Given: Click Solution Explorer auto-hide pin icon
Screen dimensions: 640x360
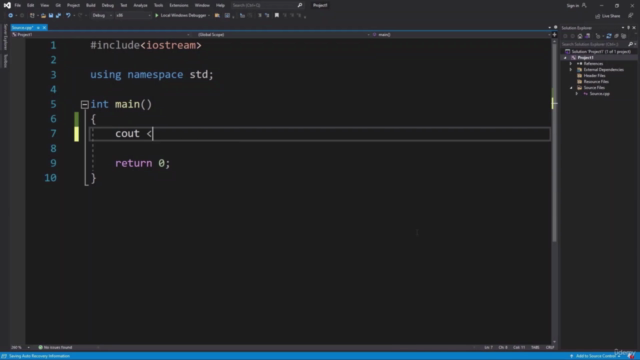Looking at the screenshot, I should pyautogui.click(x=629, y=28).
